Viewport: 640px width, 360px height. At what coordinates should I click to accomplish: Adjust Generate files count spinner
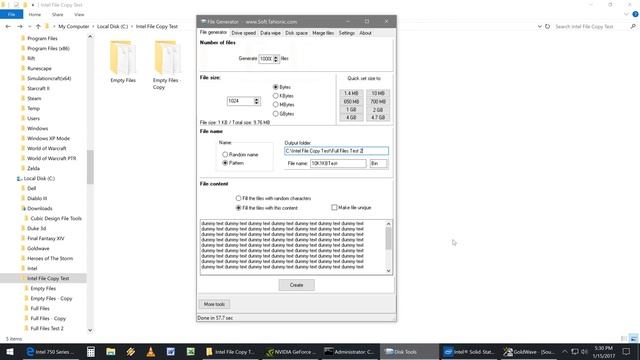pyautogui.click(x=276, y=59)
